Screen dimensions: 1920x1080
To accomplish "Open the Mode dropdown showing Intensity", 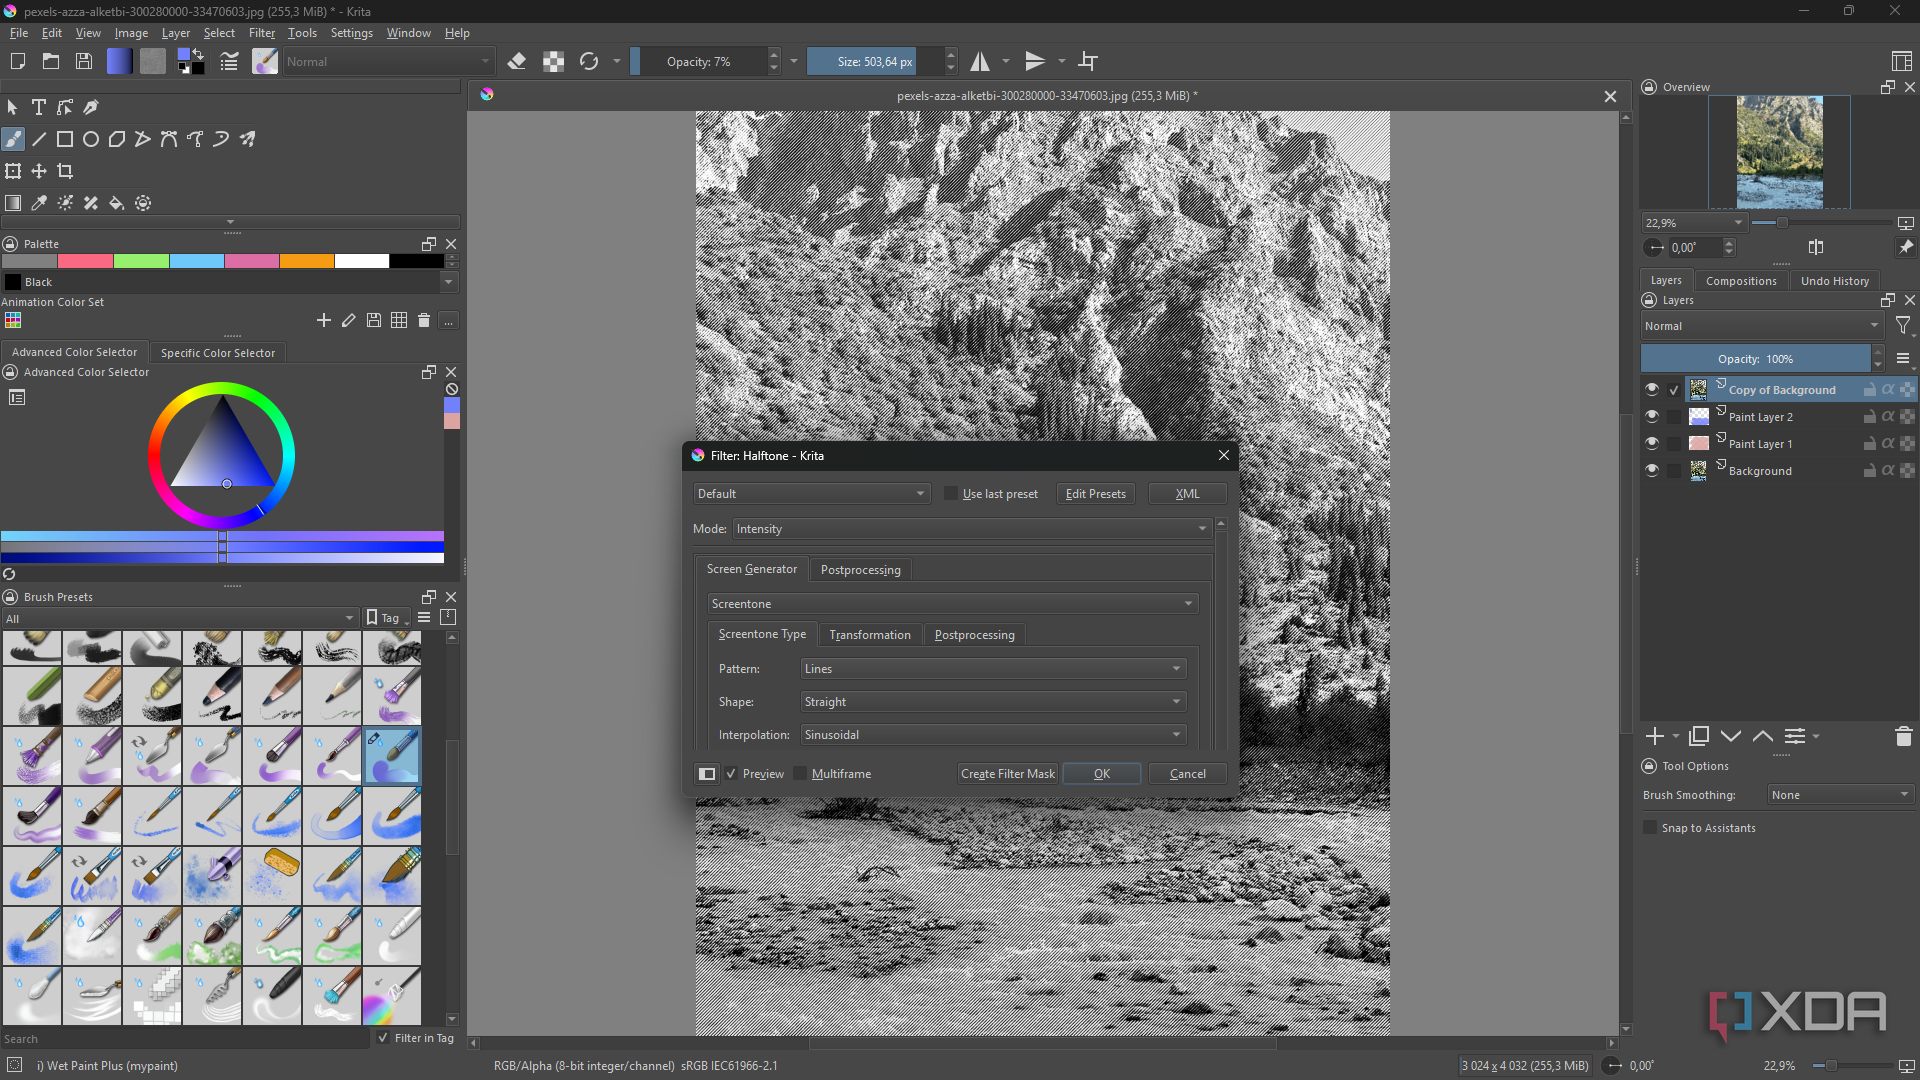I will (x=972, y=529).
